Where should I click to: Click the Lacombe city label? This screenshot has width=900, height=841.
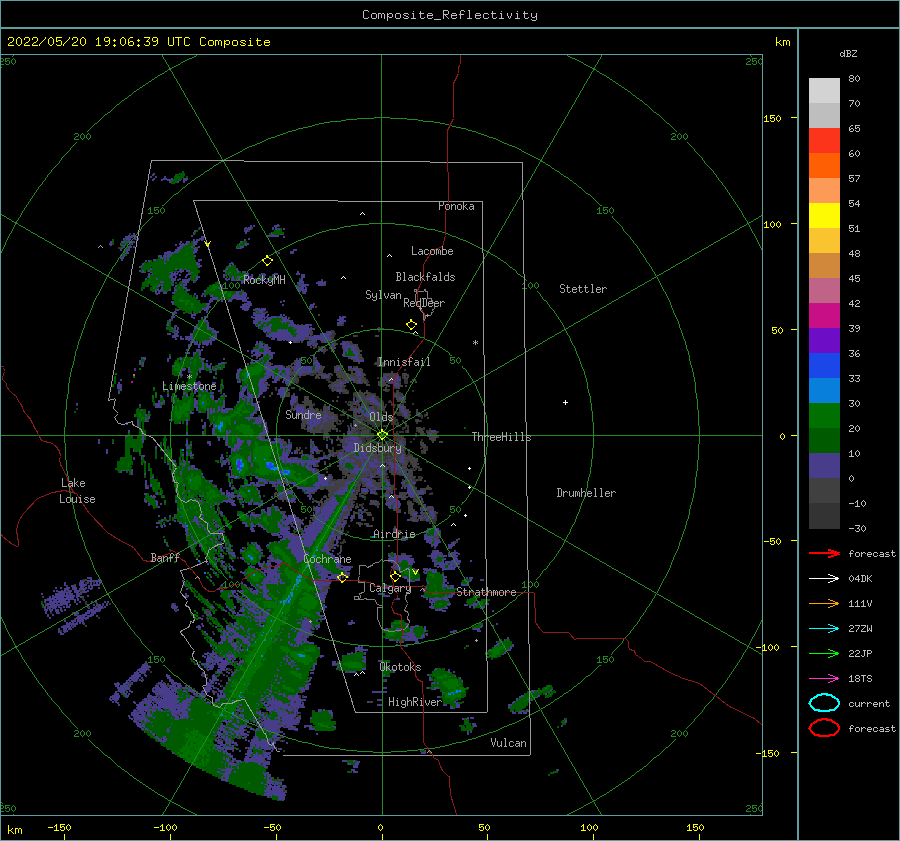coord(432,251)
